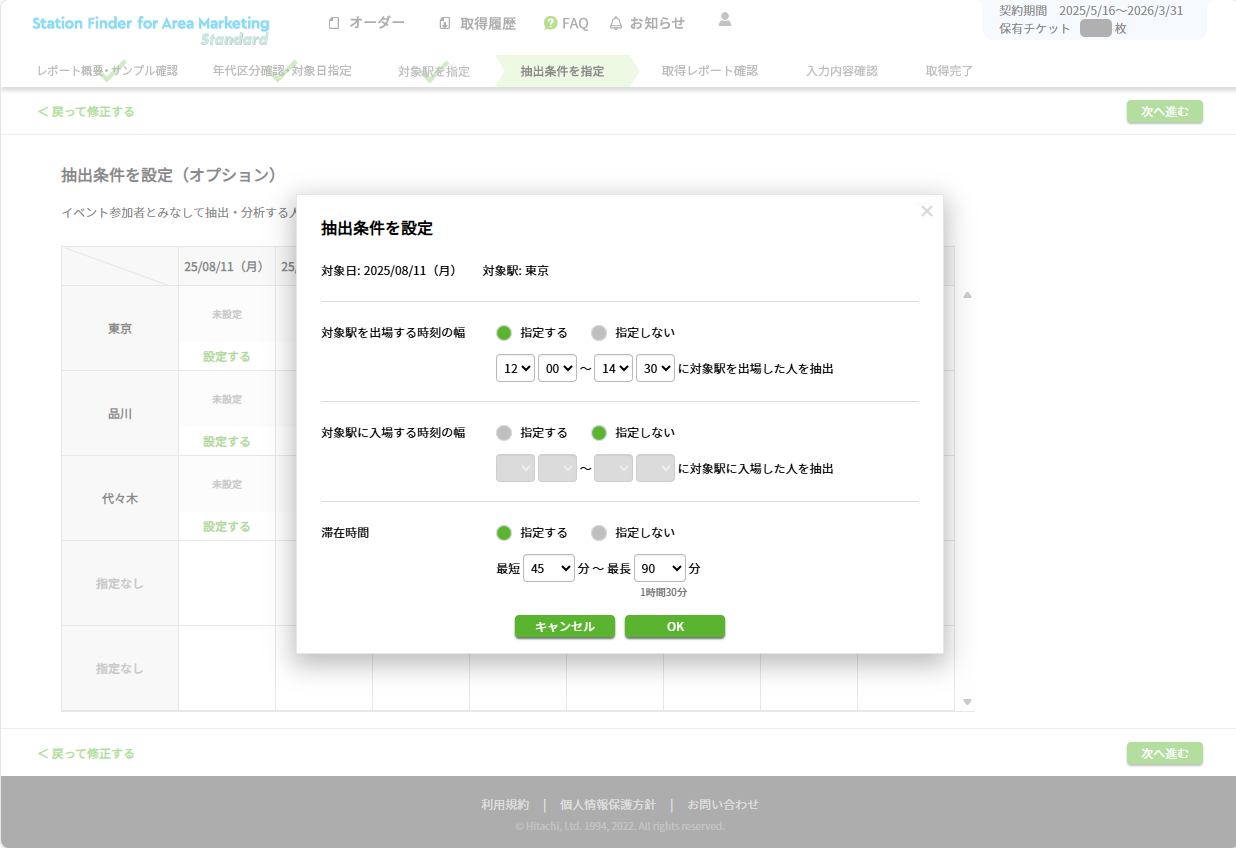Close the dialog with the X icon

tap(926, 211)
